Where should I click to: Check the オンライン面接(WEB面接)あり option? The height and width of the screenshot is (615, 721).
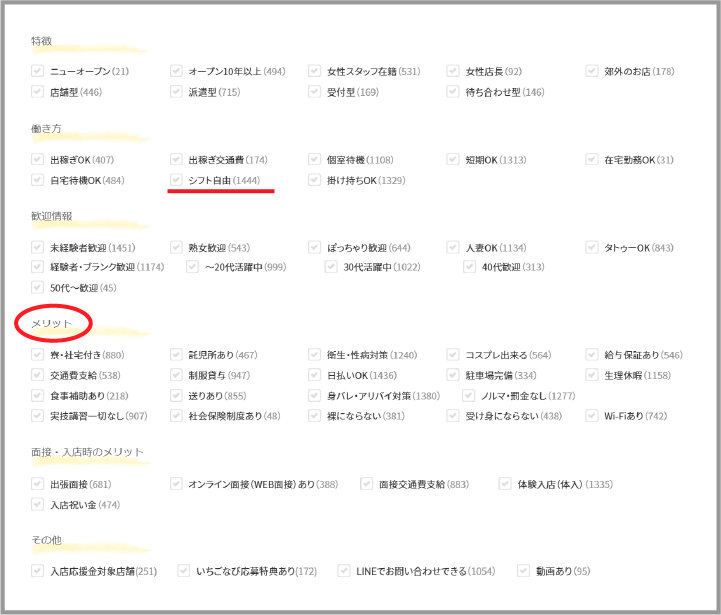[x=177, y=484]
